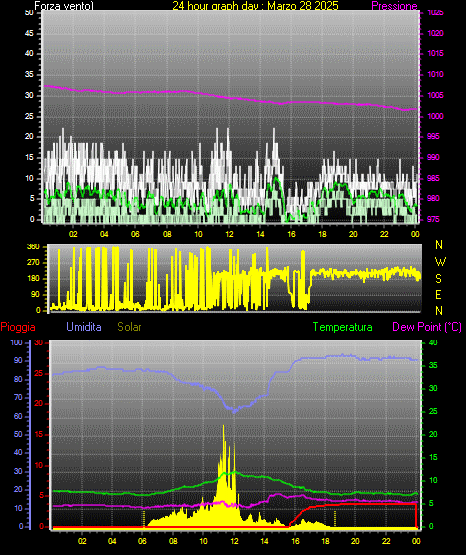Click the 14 hour label under bottom chart
Screen dimensions: 466x555
tap(264, 541)
